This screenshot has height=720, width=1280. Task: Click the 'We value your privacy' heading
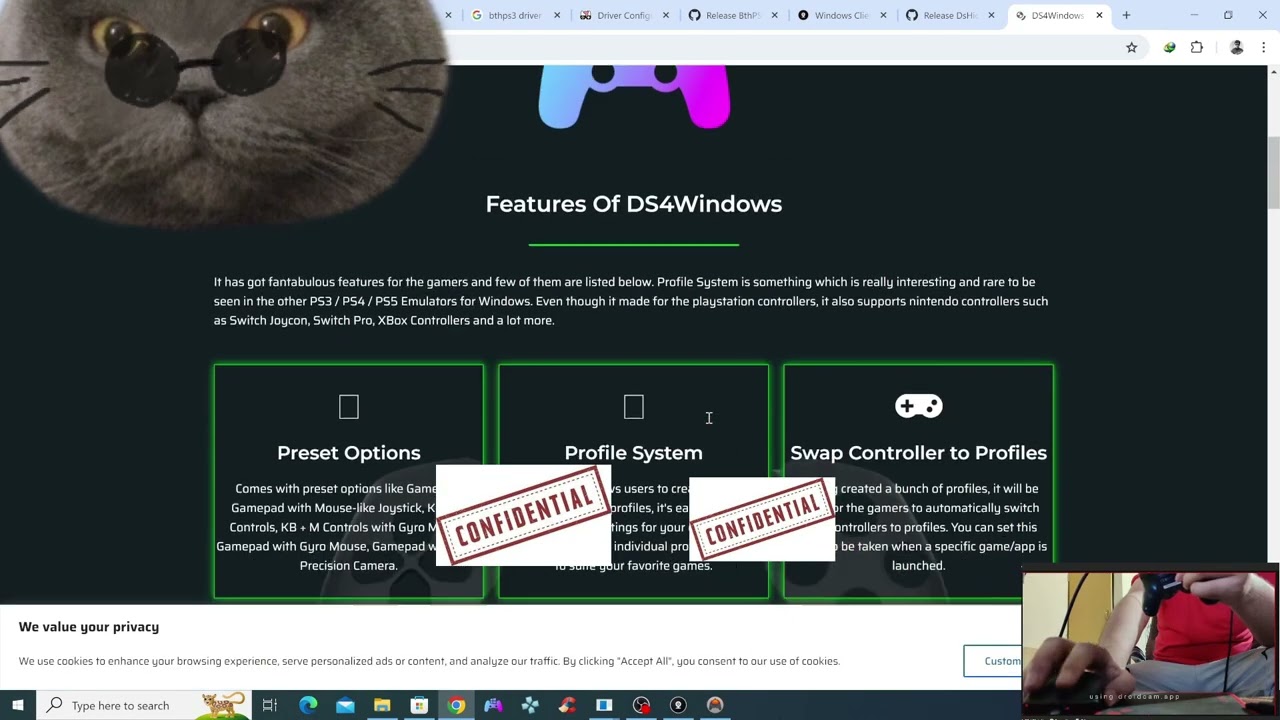coord(88,627)
